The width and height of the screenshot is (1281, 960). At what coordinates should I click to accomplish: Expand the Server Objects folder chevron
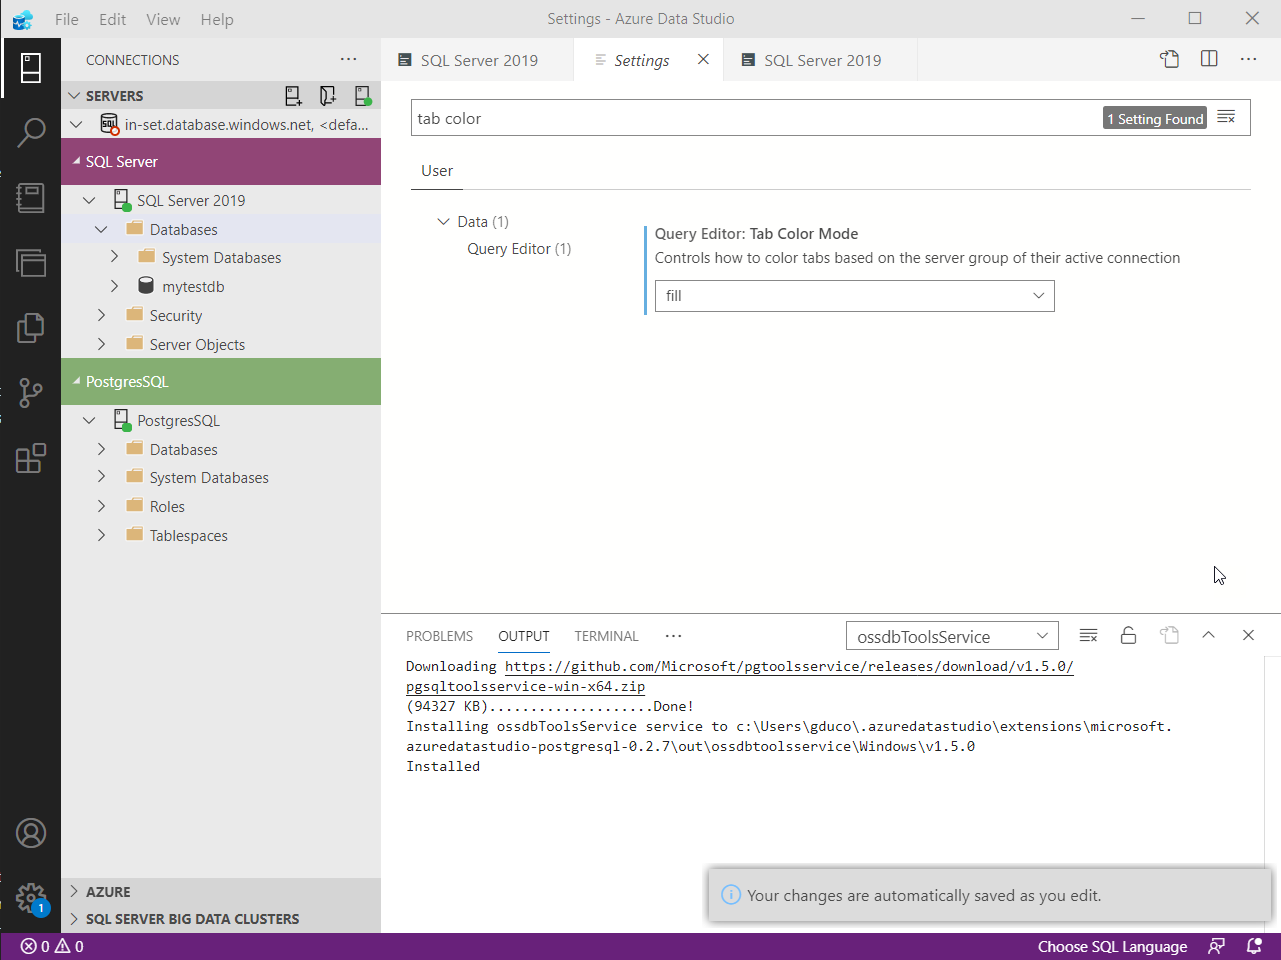(101, 345)
